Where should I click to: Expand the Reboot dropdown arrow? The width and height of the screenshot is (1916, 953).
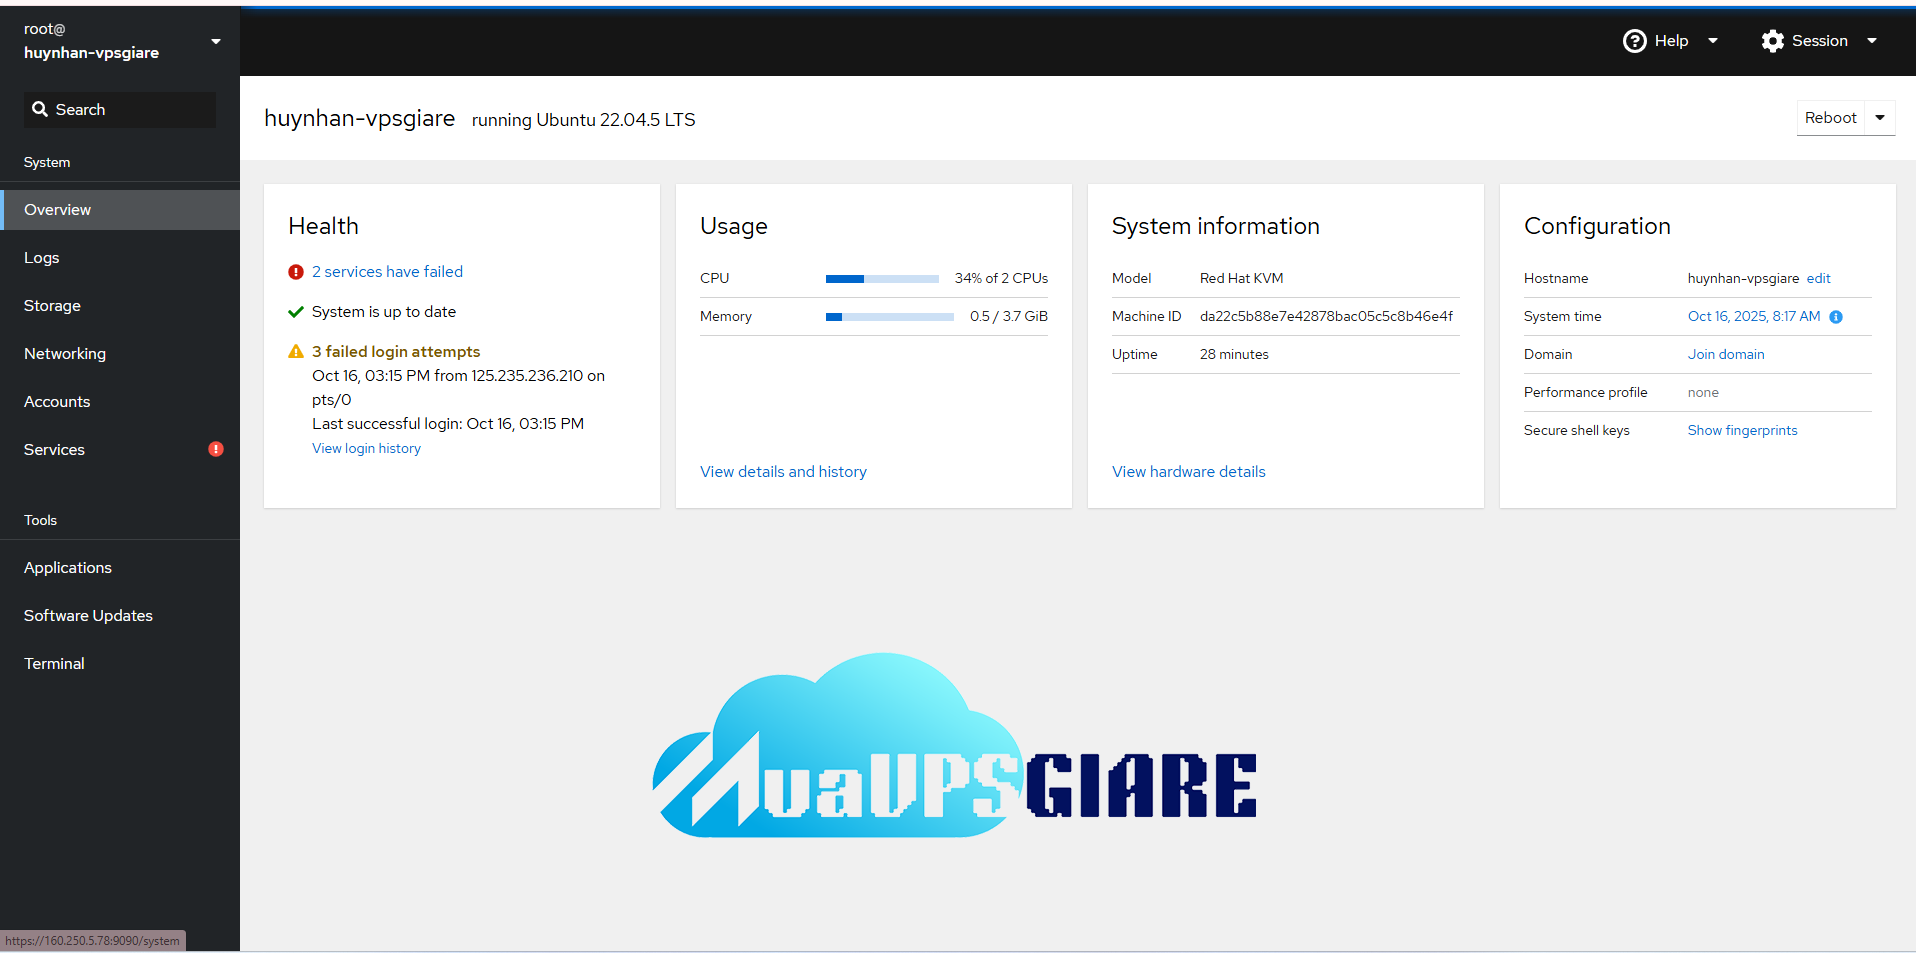click(x=1880, y=118)
